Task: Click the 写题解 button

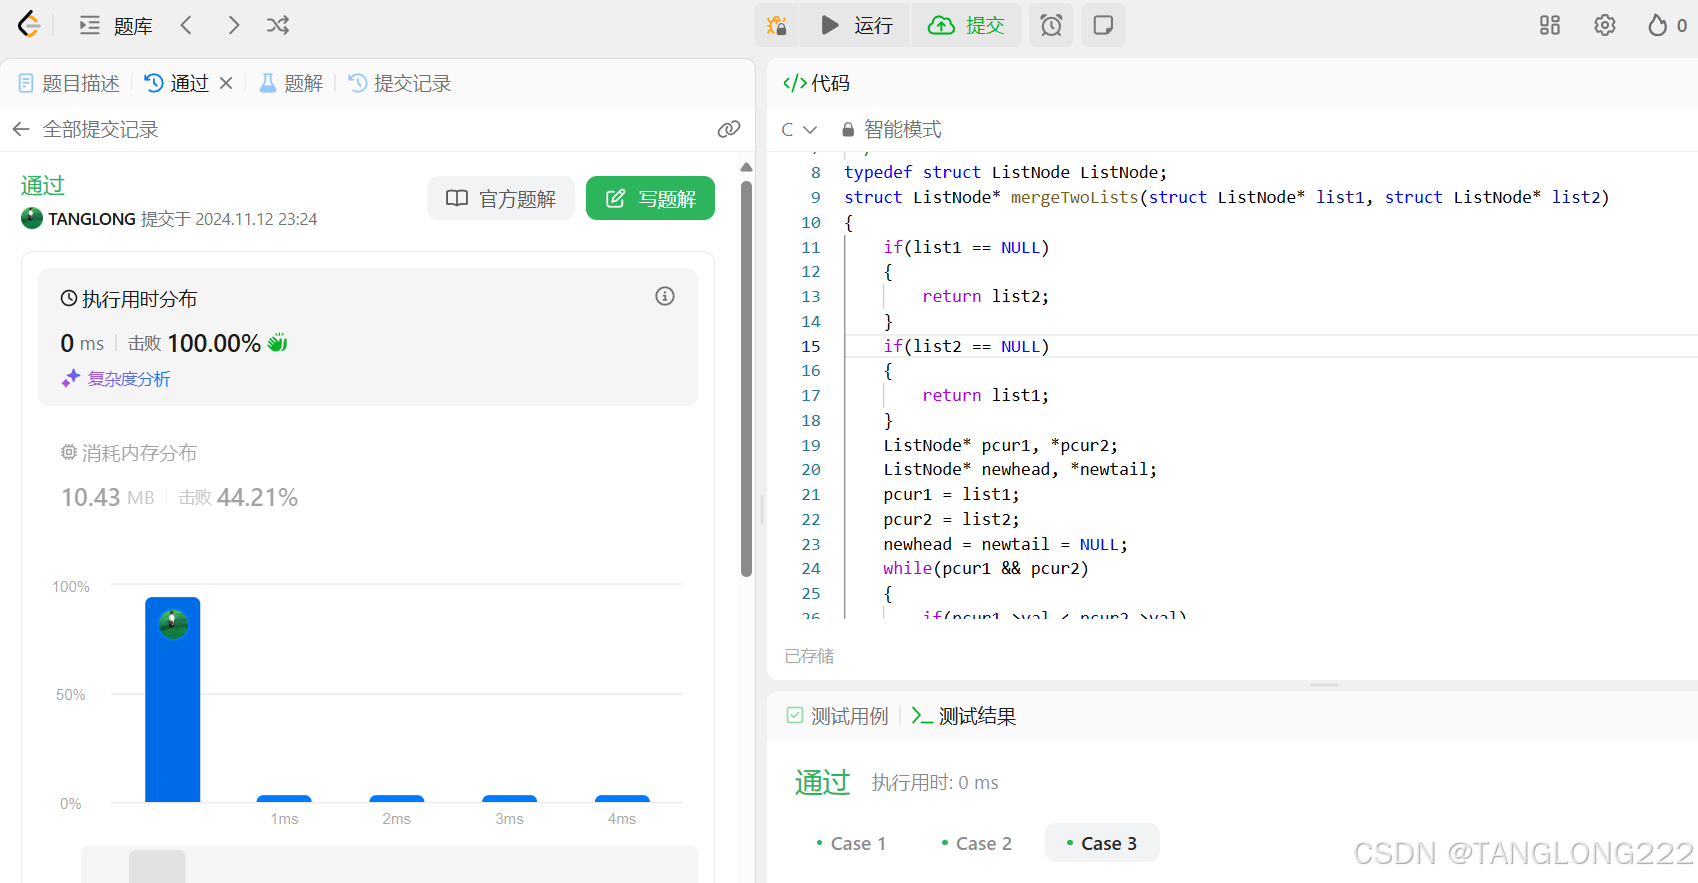Action: 650,198
